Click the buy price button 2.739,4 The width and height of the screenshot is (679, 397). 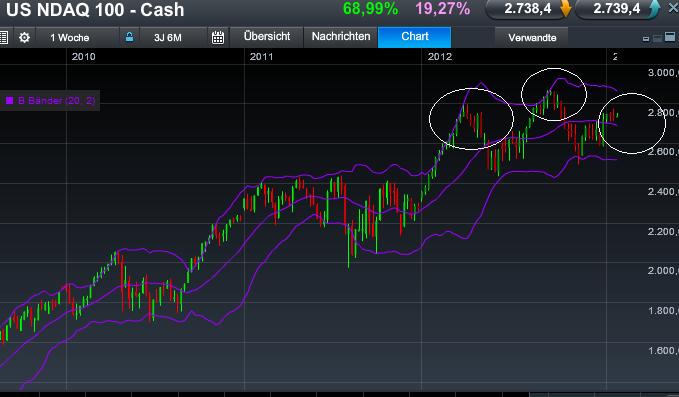click(x=617, y=9)
